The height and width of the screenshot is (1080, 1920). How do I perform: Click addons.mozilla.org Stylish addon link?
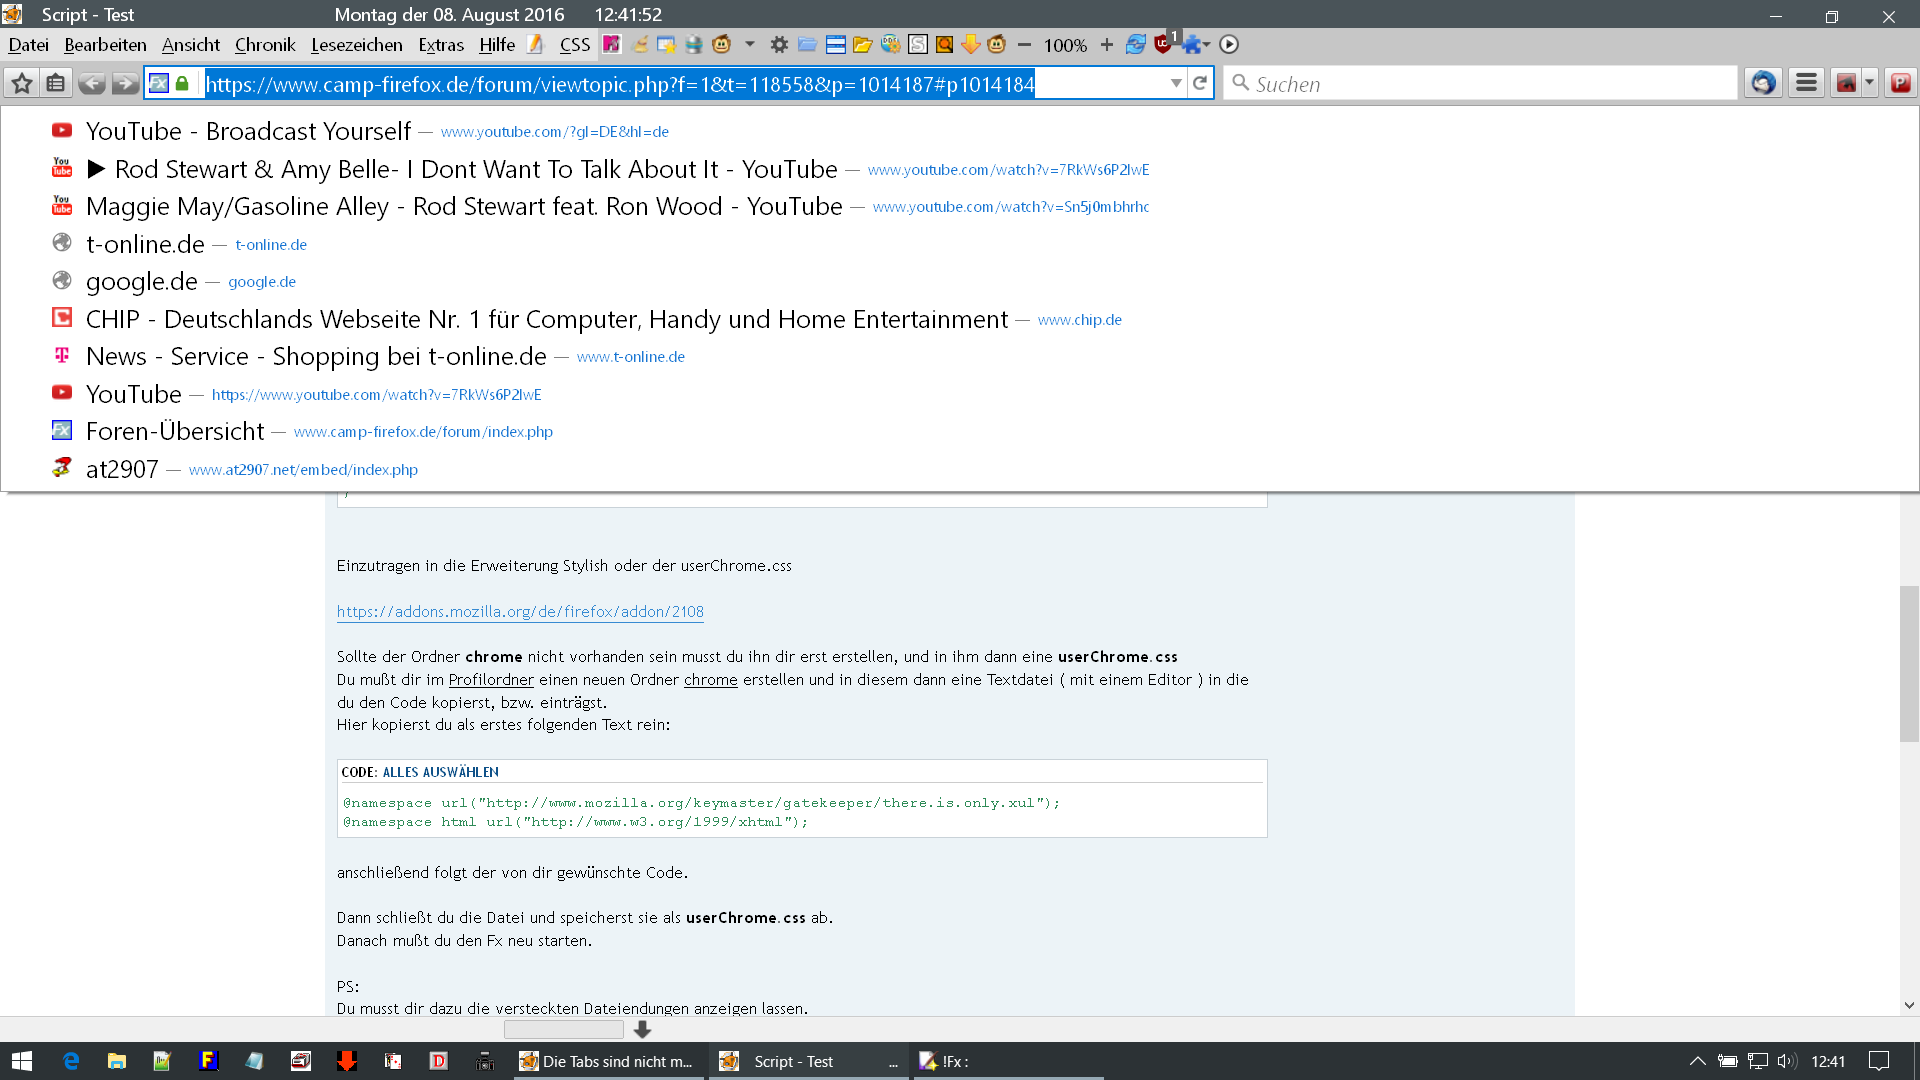coord(520,612)
